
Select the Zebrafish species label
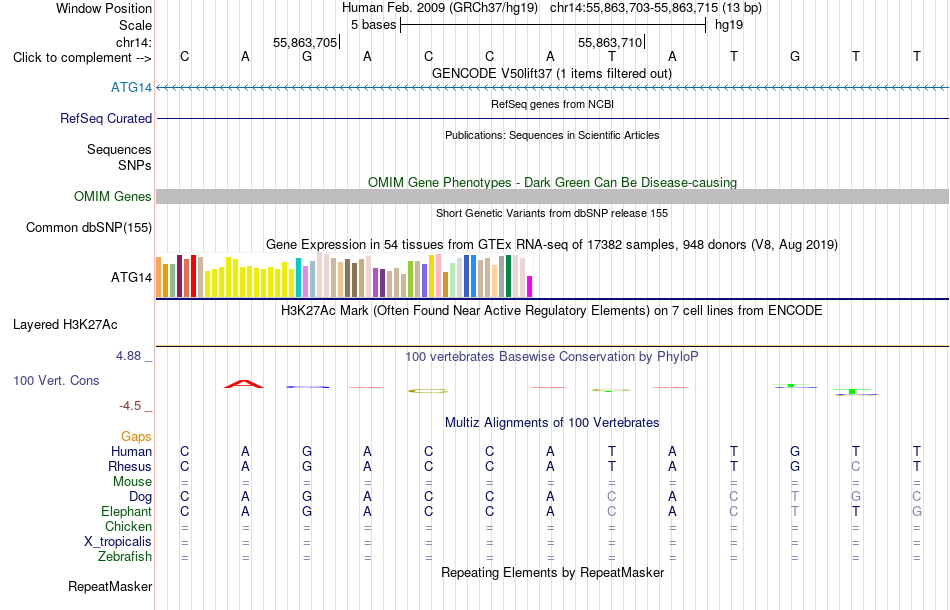pos(125,556)
